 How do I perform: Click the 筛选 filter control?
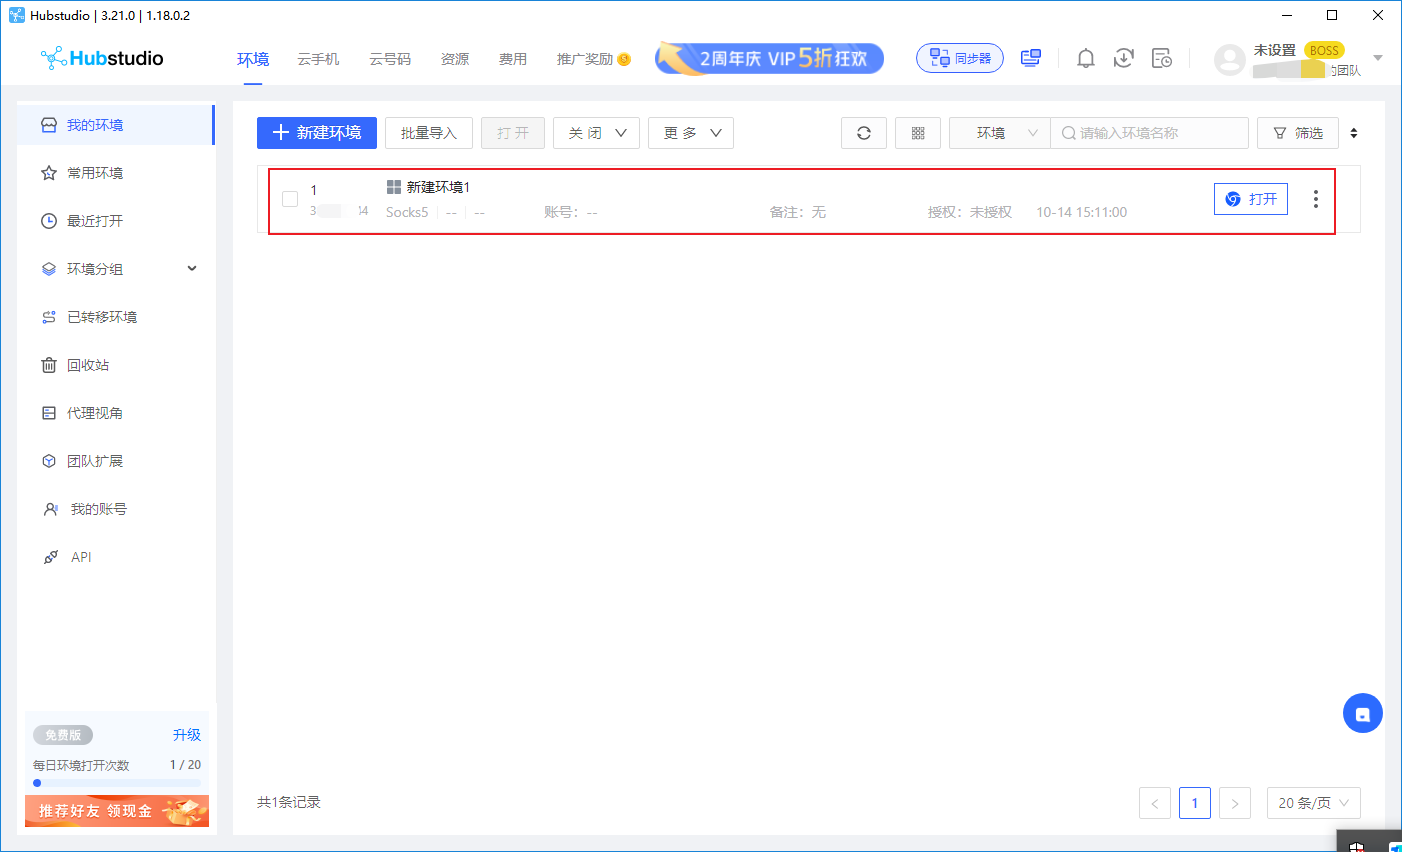pyautogui.click(x=1297, y=132)
